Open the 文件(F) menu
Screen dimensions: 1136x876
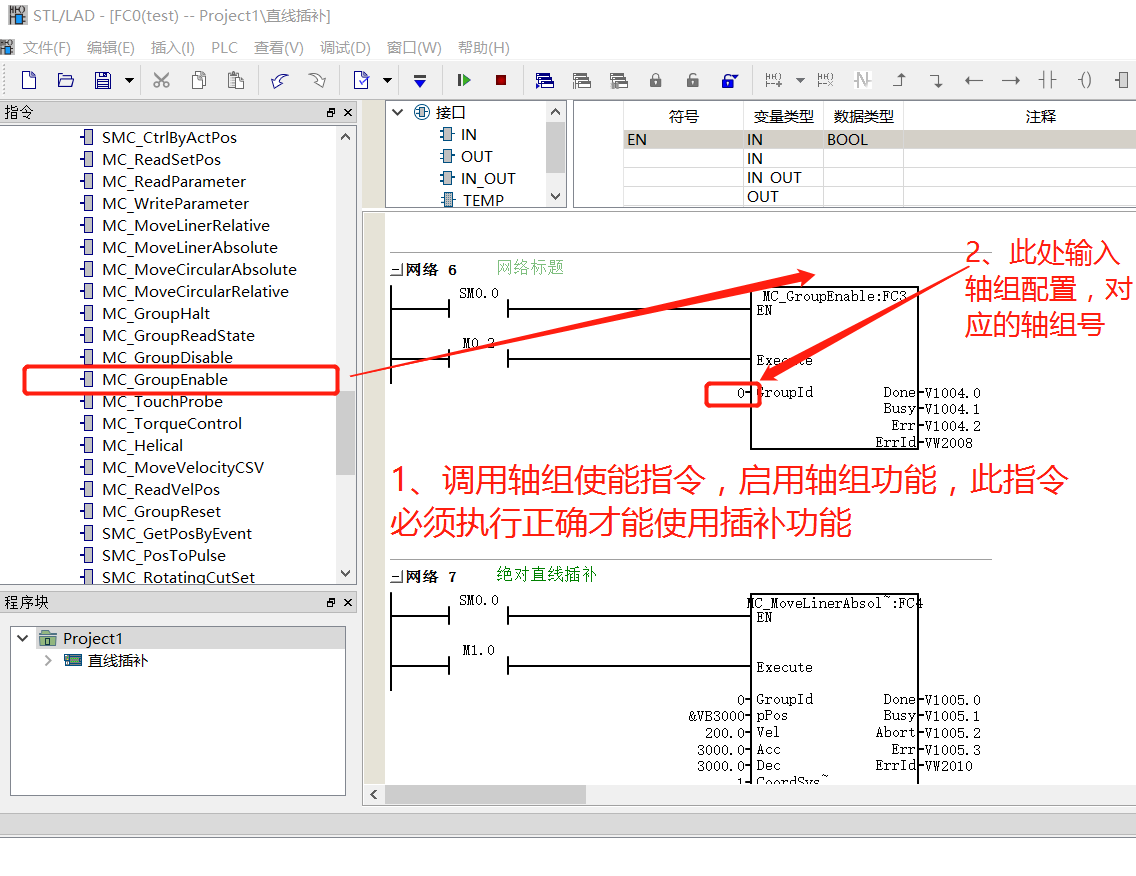pyautogui.click(x=46, y=48)
